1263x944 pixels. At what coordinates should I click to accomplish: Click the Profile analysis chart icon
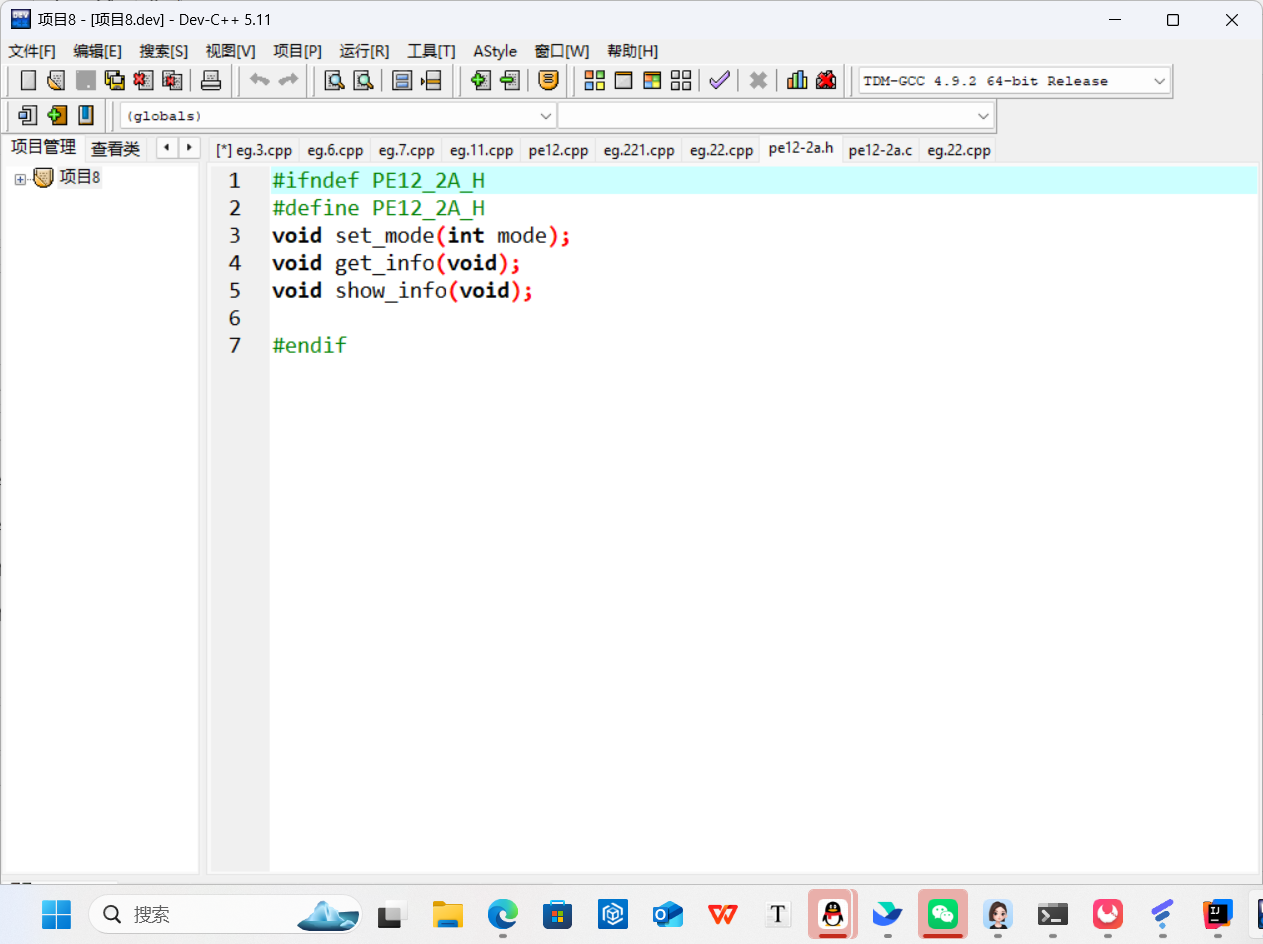click(x=797, y=81)
